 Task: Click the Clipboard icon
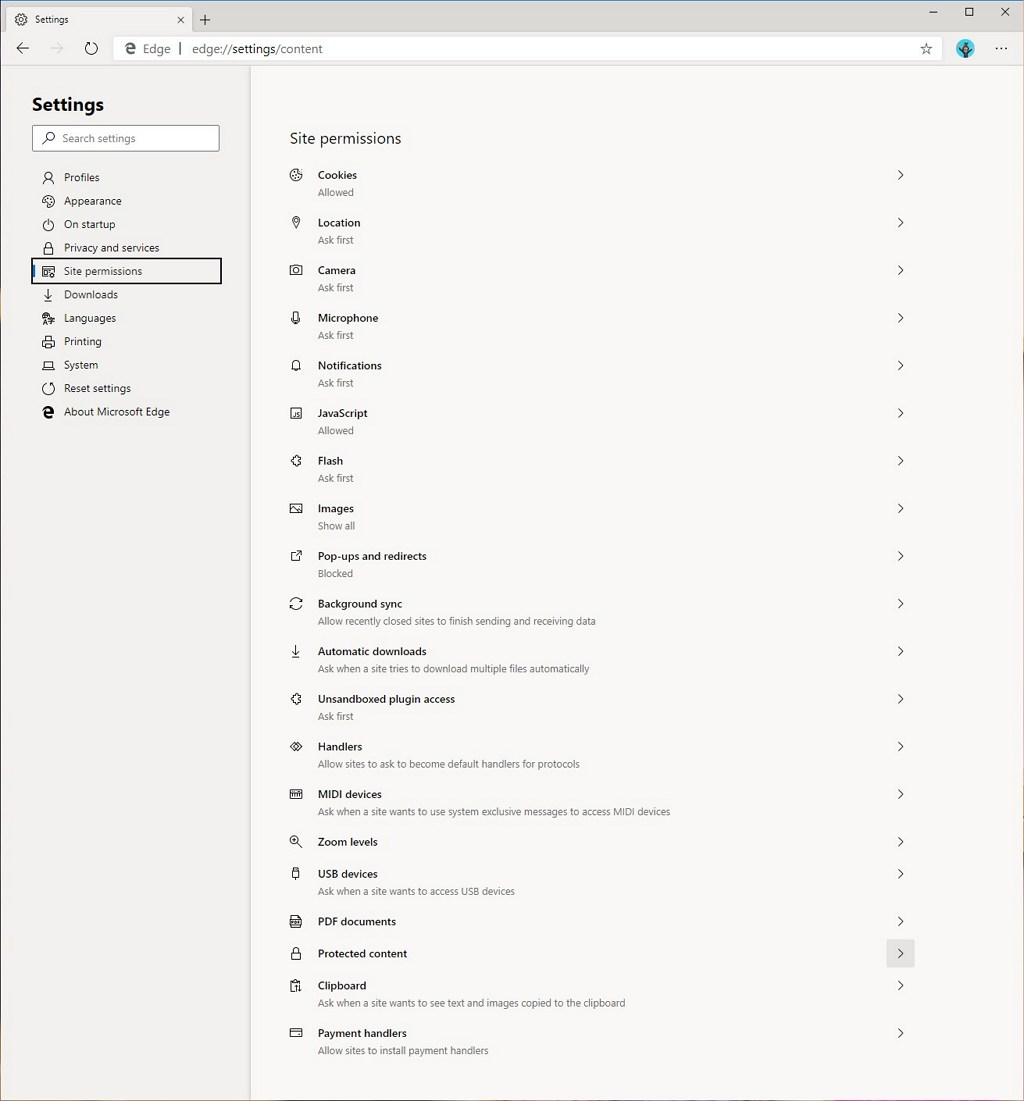296,986
